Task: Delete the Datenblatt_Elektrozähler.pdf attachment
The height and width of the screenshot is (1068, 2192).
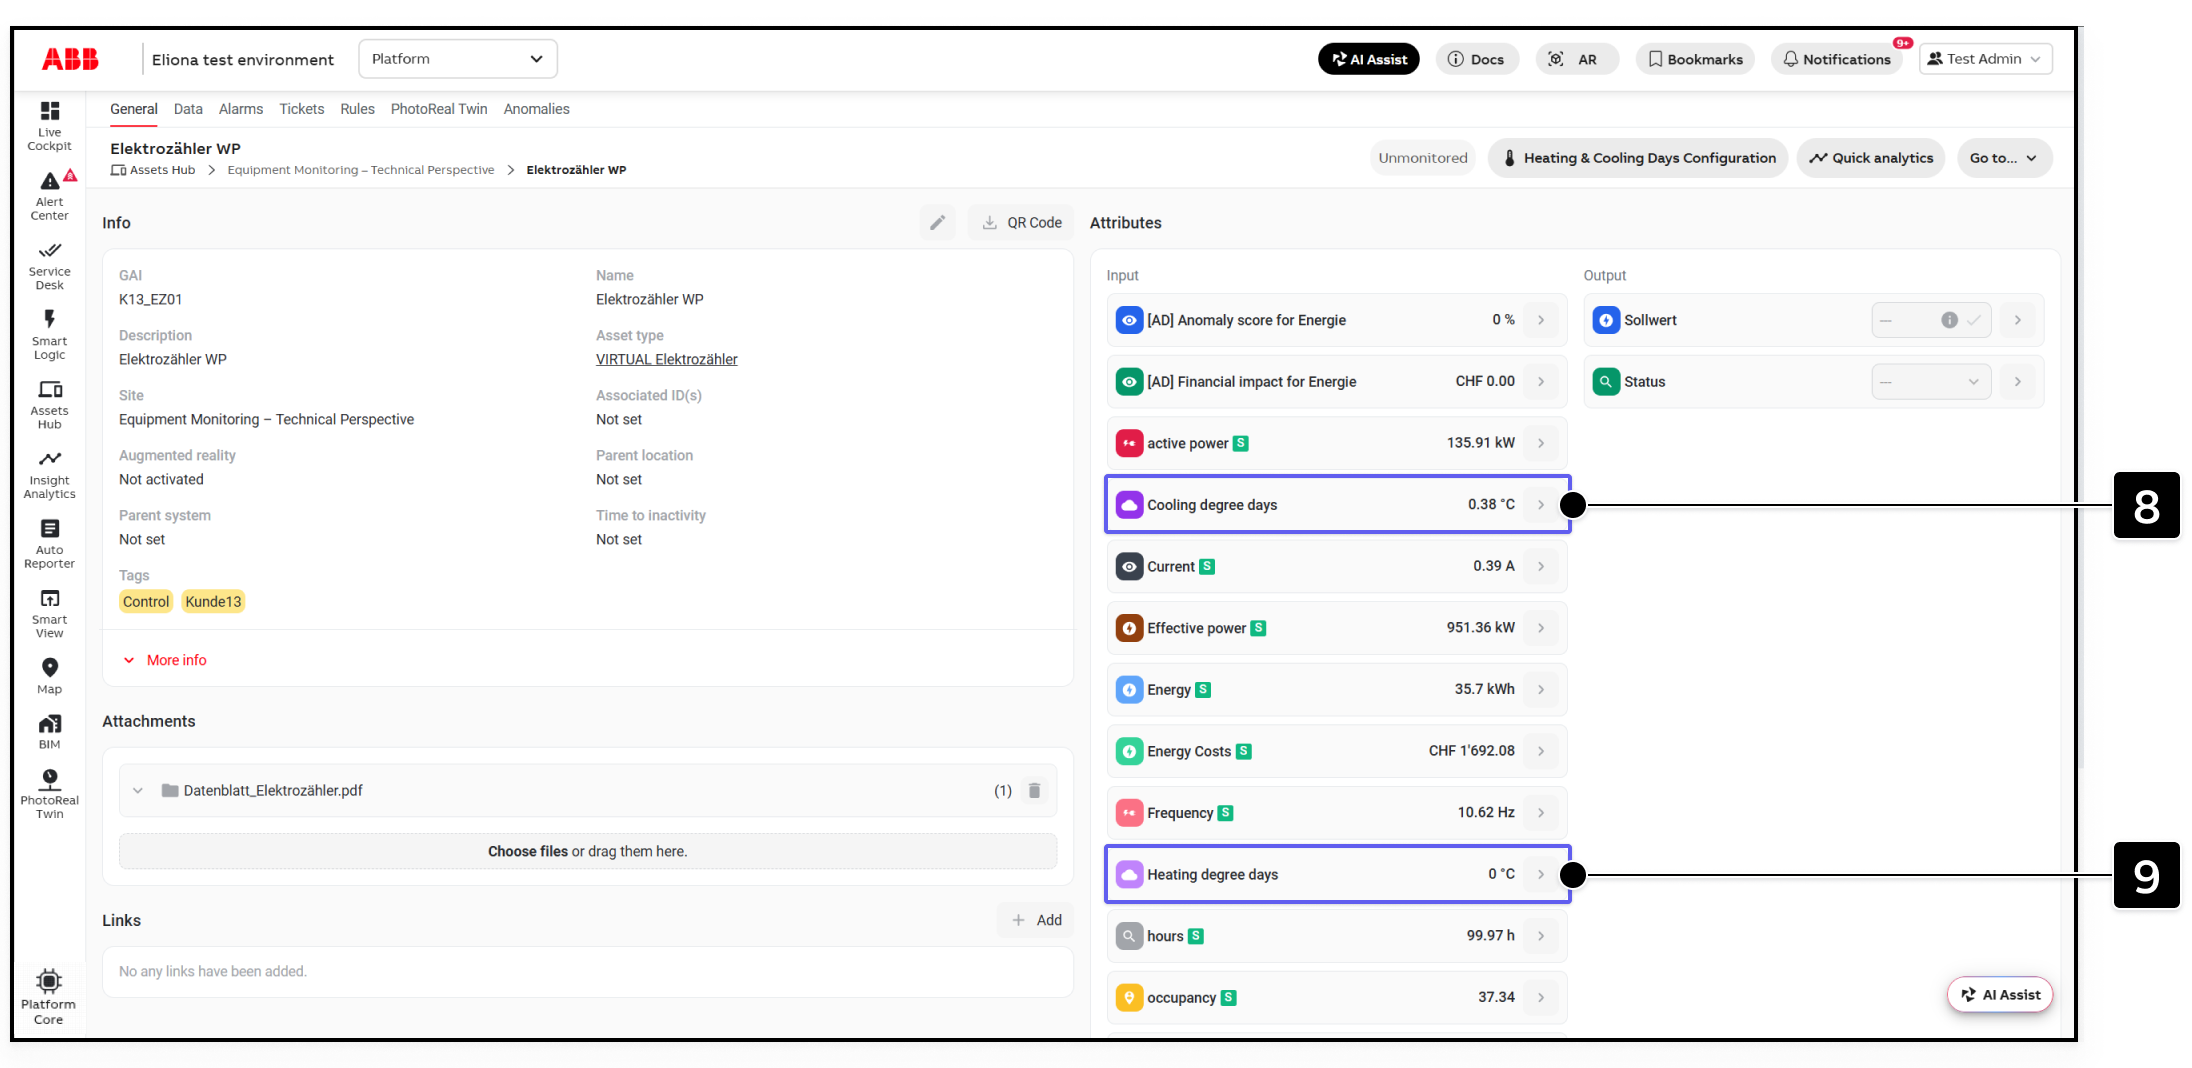Action: point(1034,791)
